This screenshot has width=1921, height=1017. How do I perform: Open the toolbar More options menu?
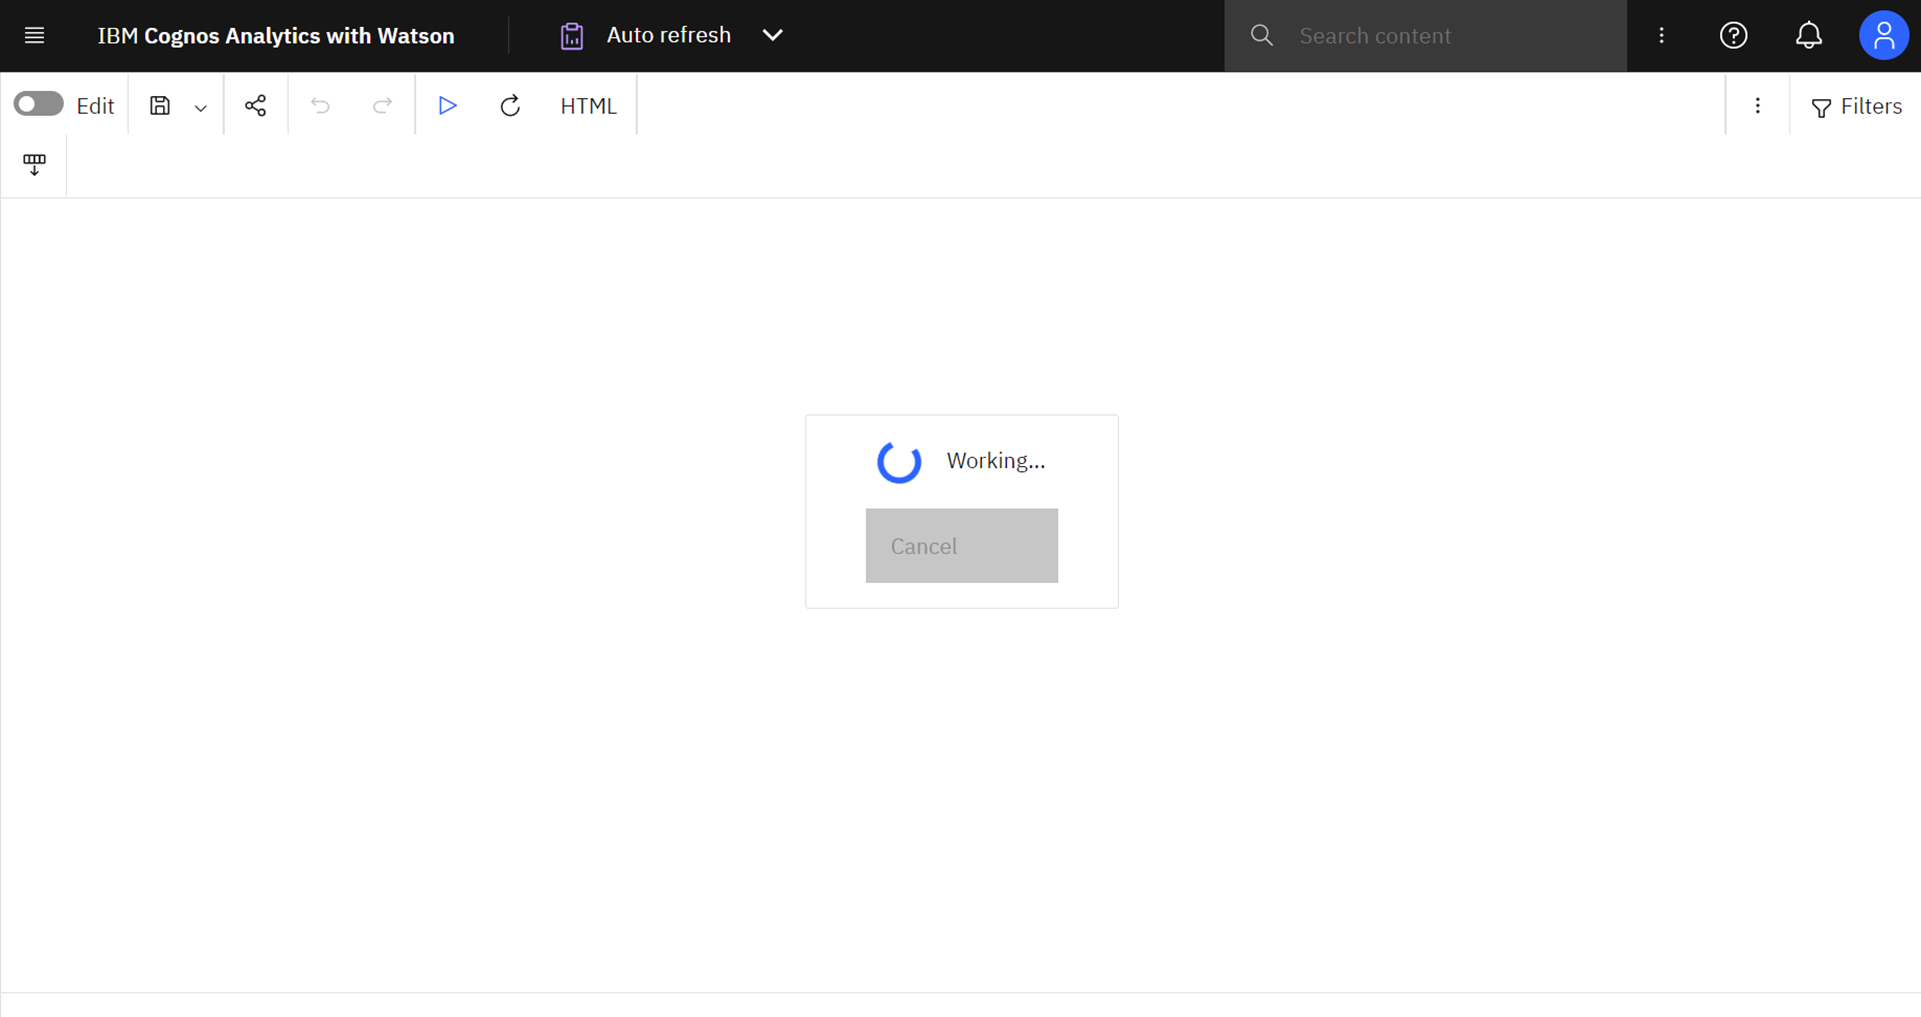coord(1758,106)
